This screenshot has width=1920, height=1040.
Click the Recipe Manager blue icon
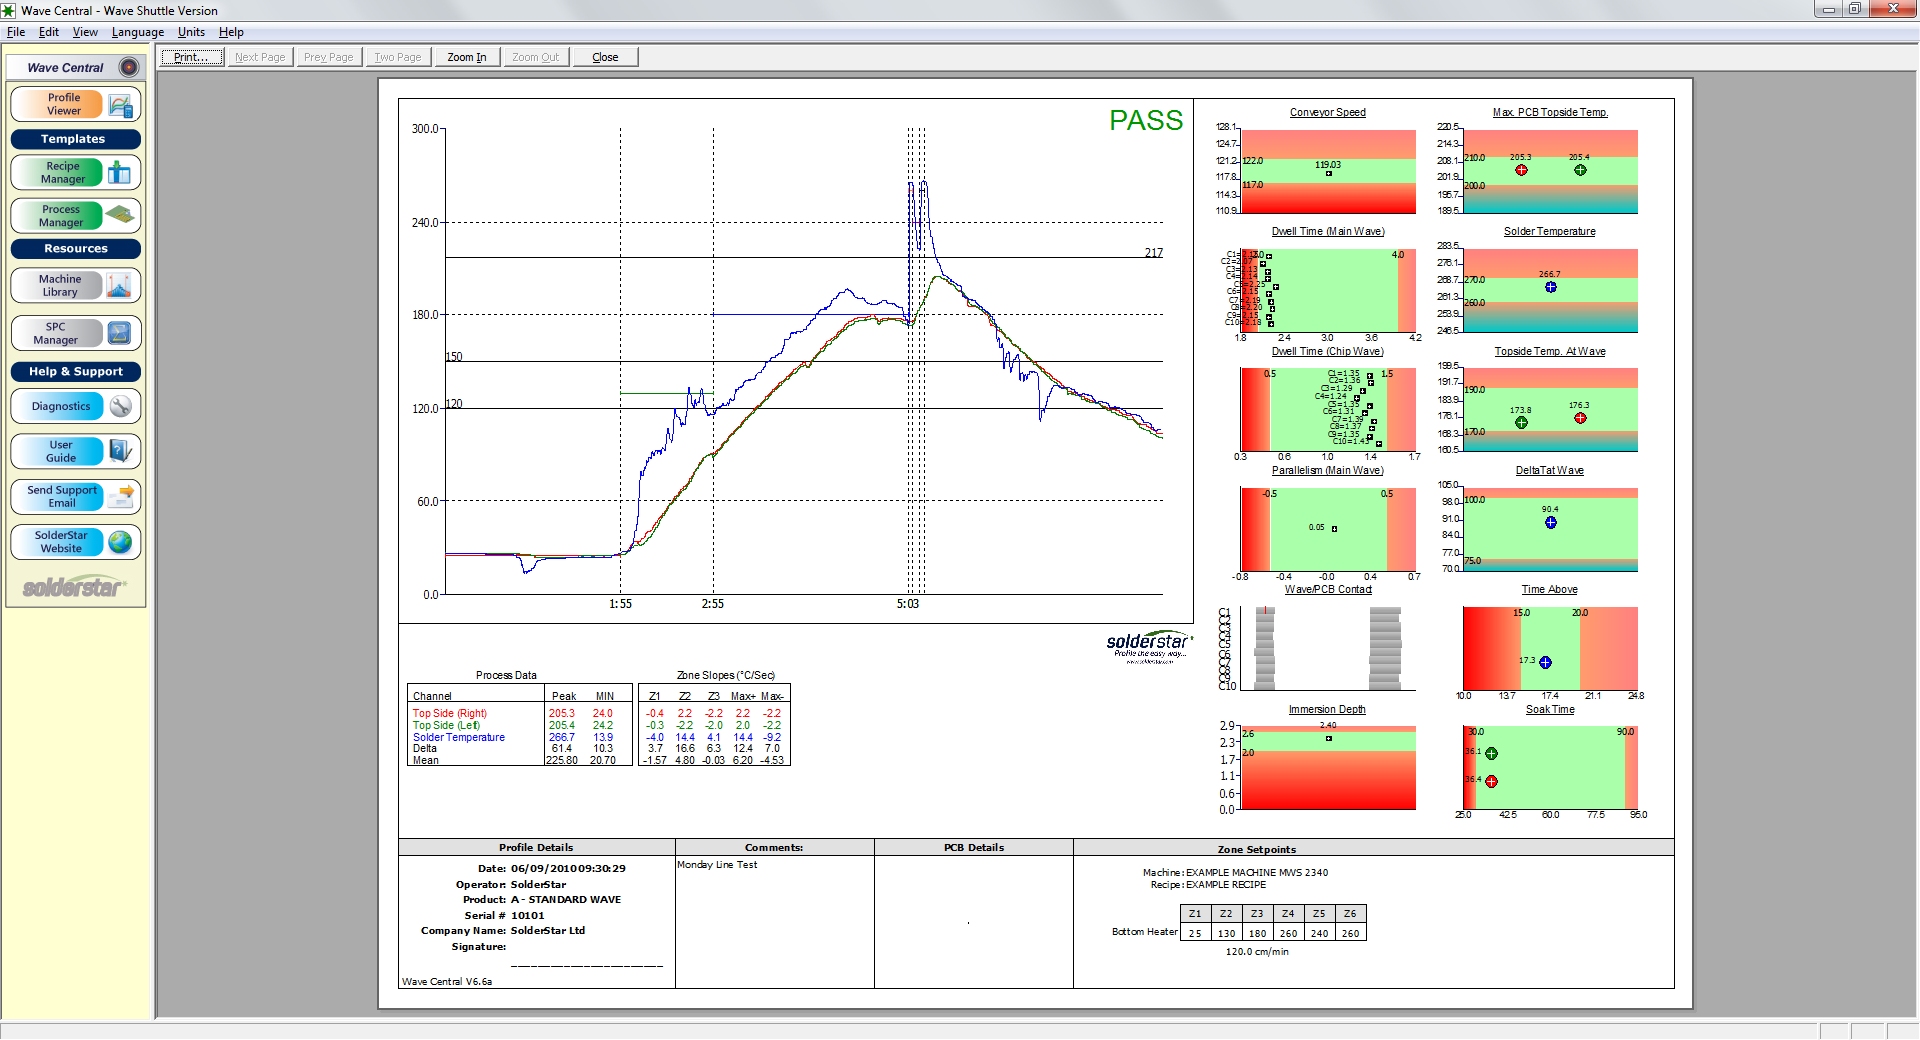(120, 173)
